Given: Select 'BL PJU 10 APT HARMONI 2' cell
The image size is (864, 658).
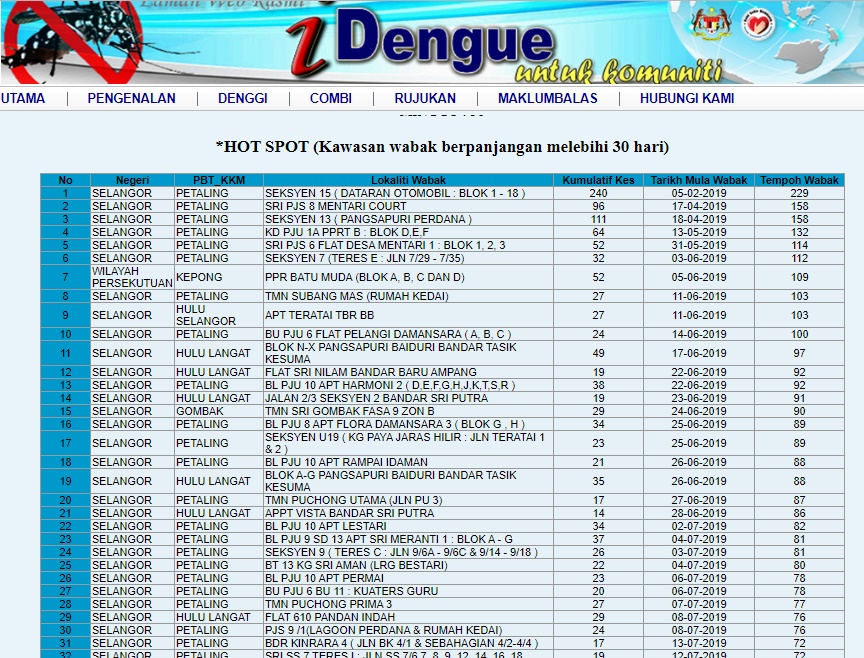Looking at the screenshot, I should click(x=408, y=385).
